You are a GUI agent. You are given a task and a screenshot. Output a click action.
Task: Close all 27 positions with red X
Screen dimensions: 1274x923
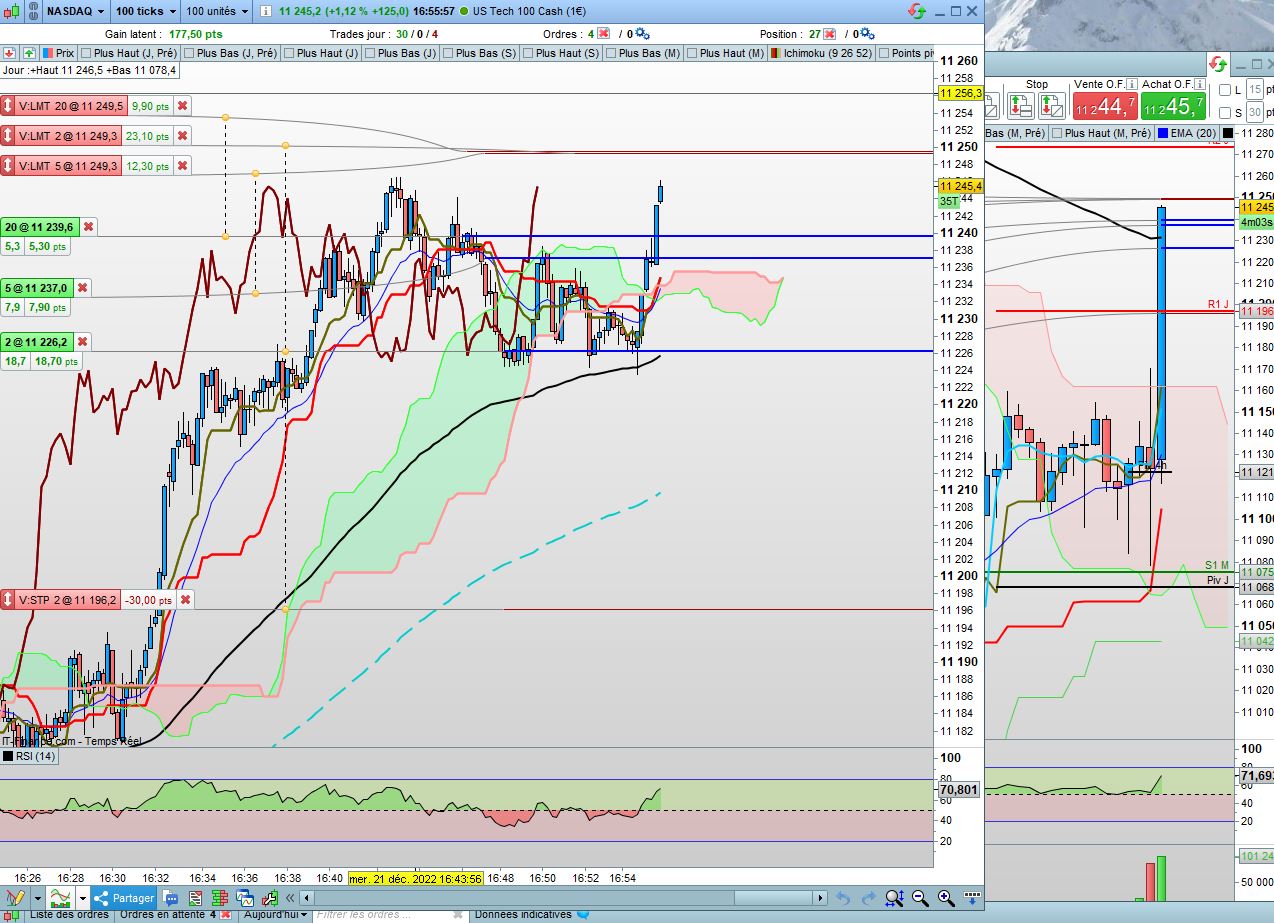[831, 33]
